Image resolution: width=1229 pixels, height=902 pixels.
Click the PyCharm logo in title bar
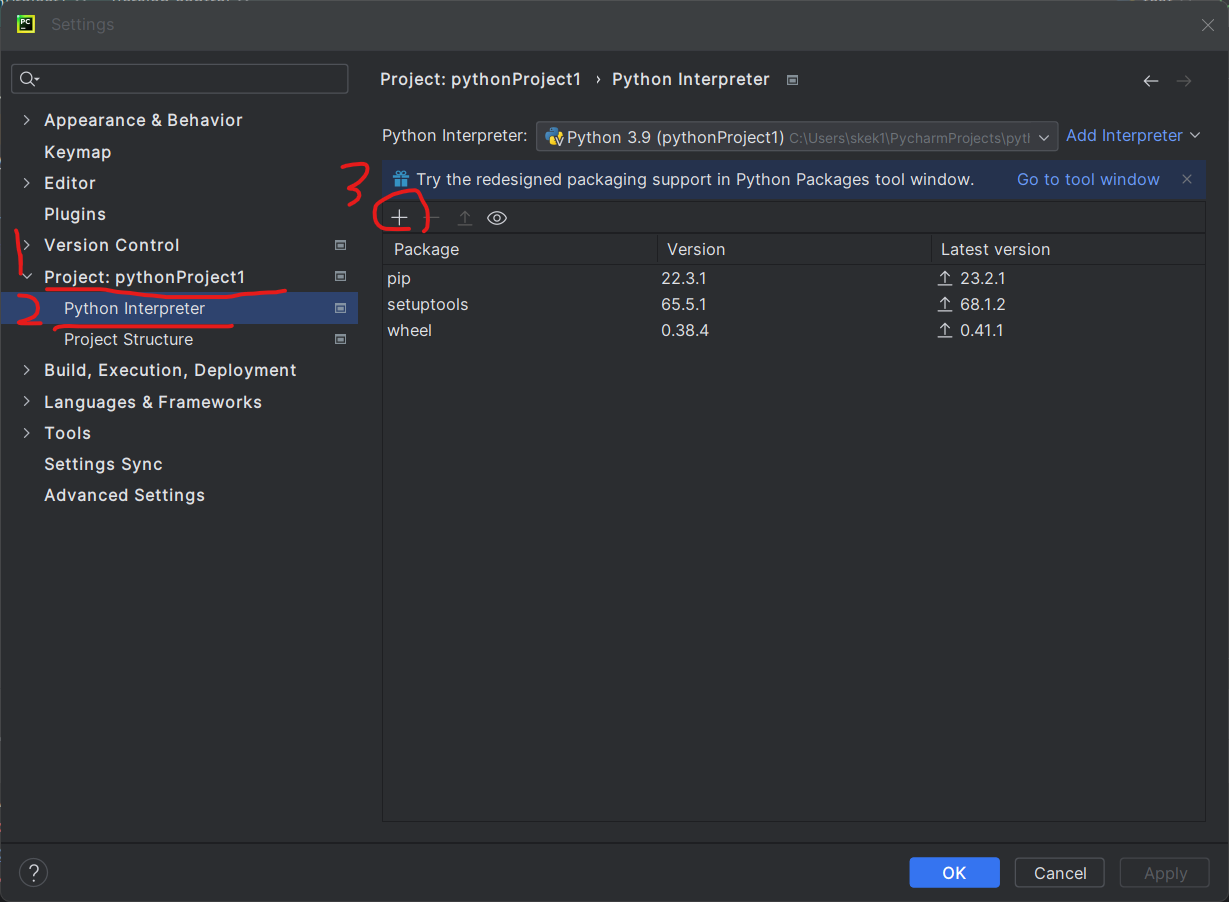pos(26,24)
